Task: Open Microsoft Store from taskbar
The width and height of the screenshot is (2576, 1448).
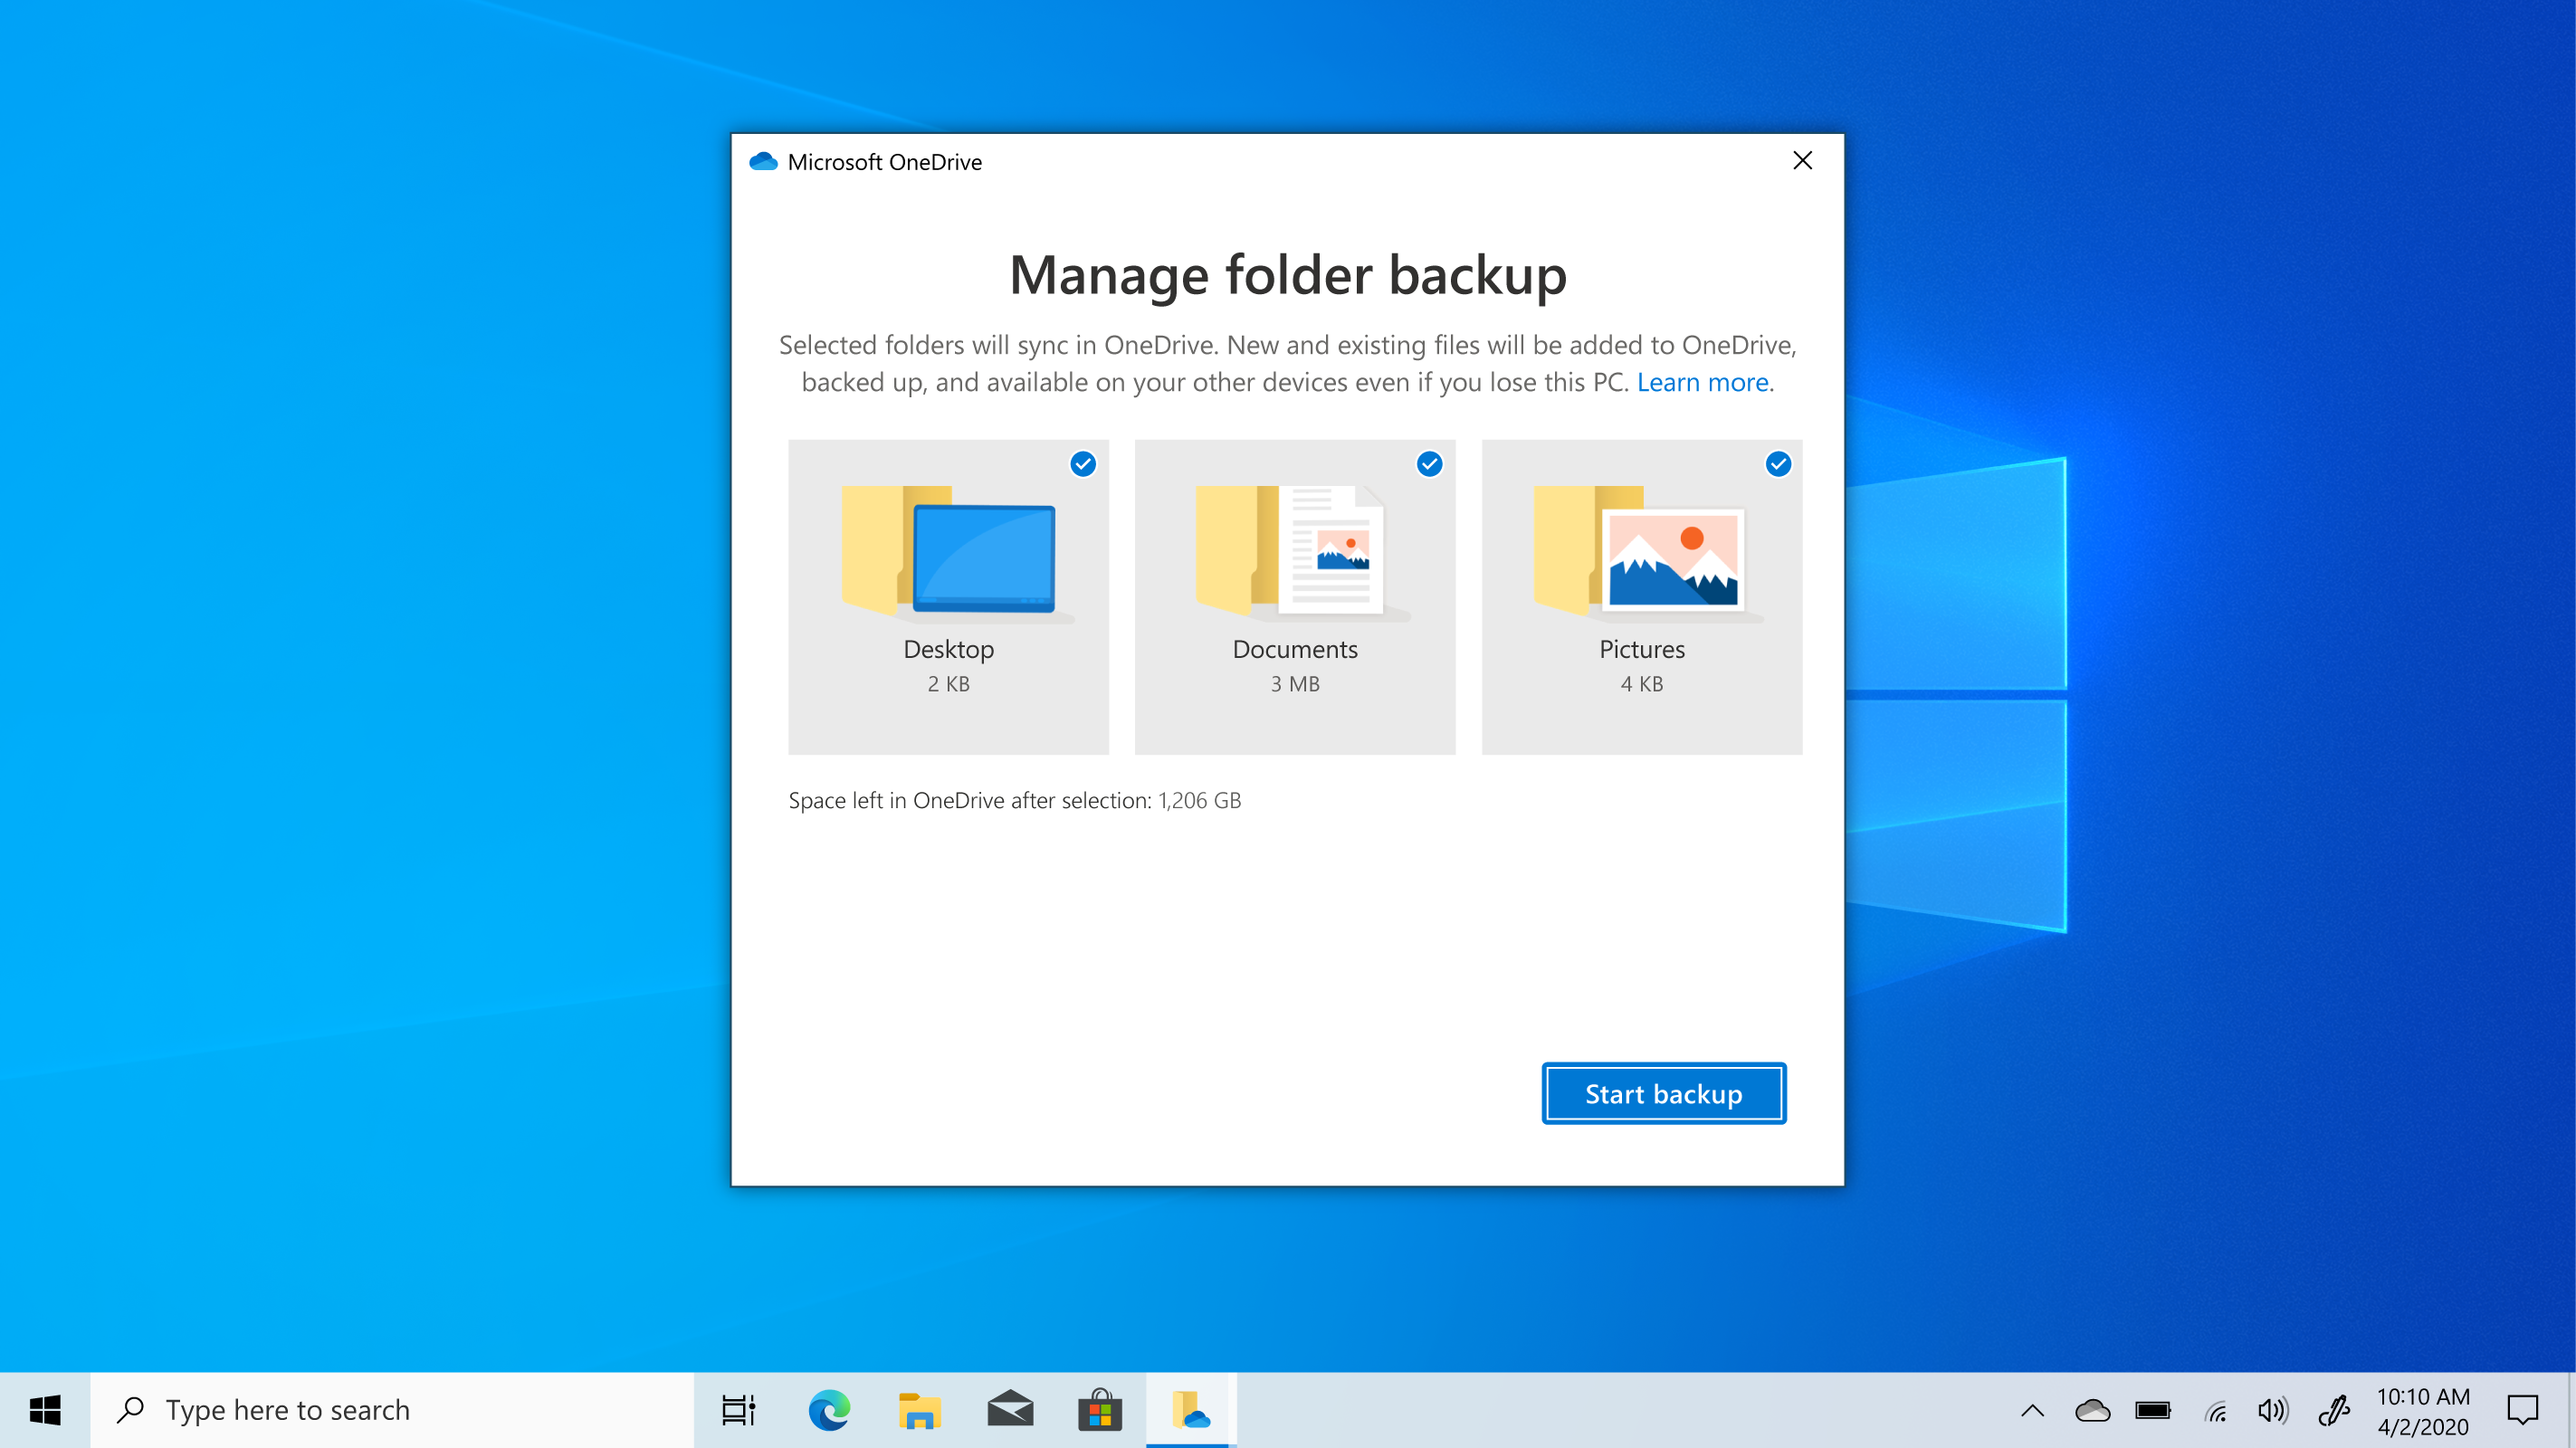Action: pos(1100,1410)
